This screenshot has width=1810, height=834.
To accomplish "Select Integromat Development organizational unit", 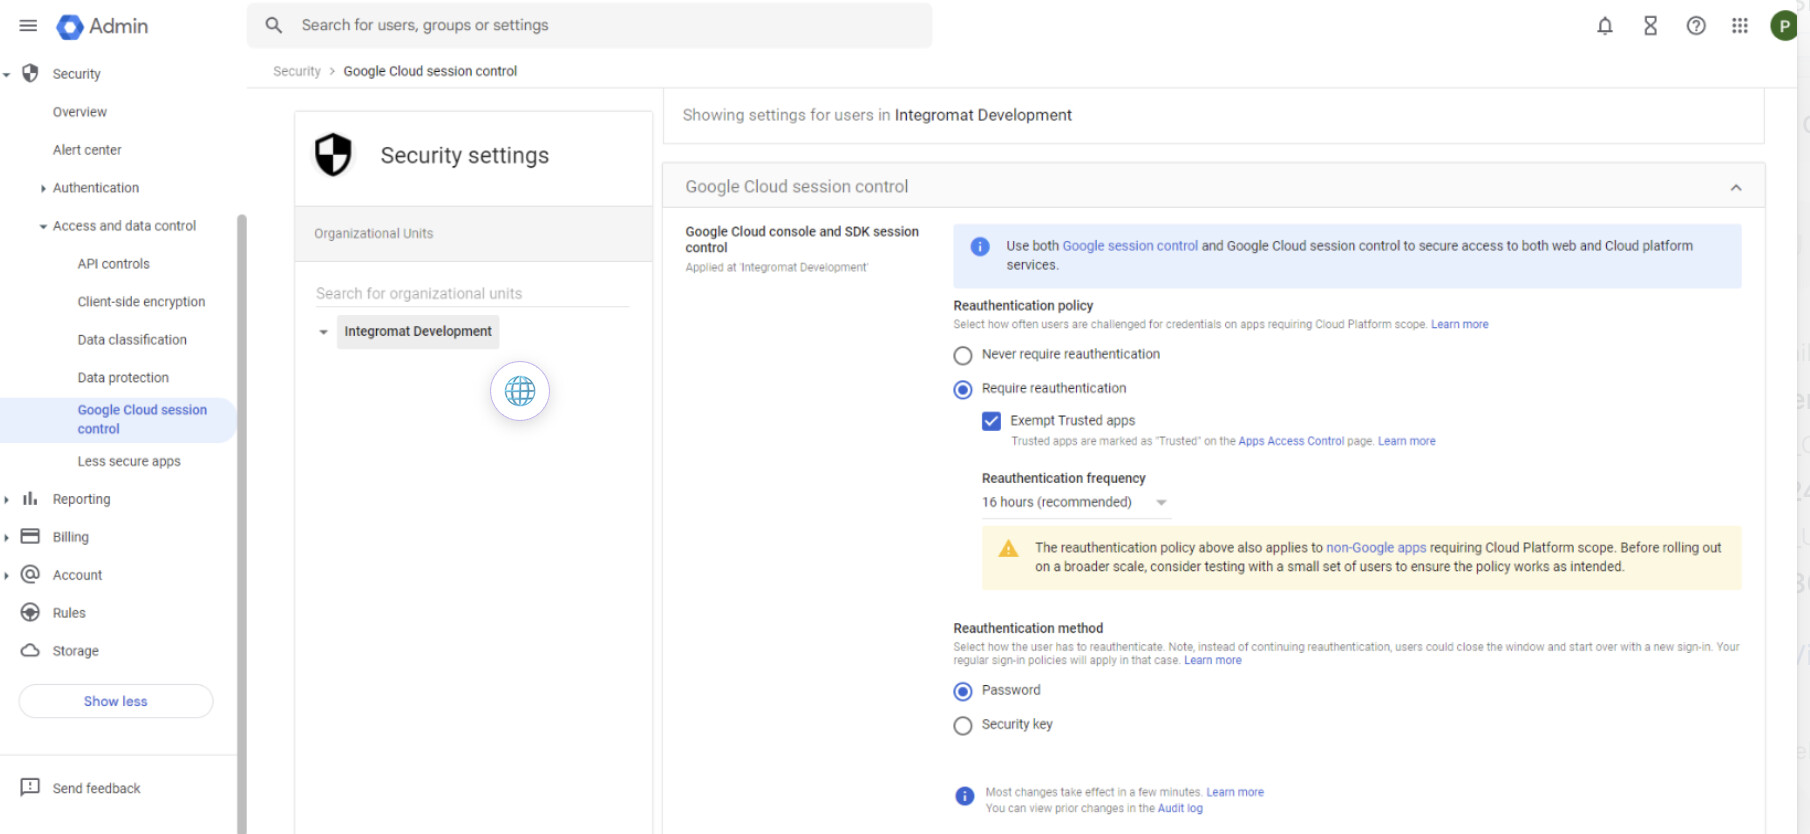I will coord(418,331).
